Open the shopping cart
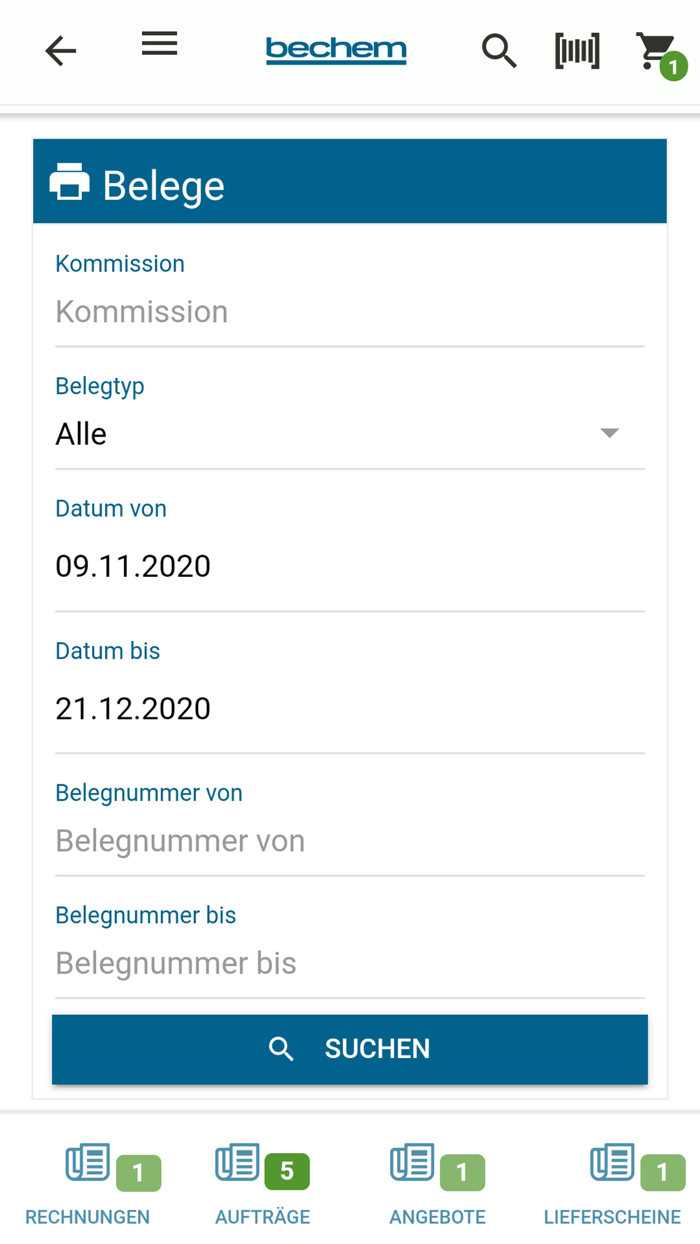Viewport: 700px width, 1244px height. 657,51
